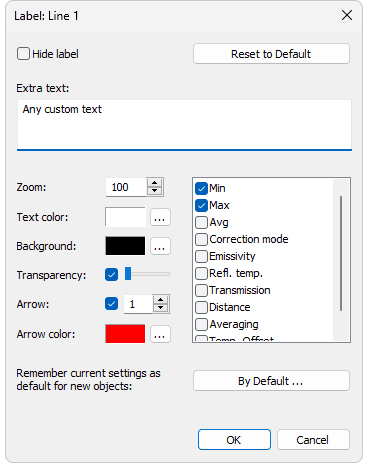Enable the Correction mode checkbox
Image resolution: width=368 pixels, height=468 pixels.
tap(201, 239)
